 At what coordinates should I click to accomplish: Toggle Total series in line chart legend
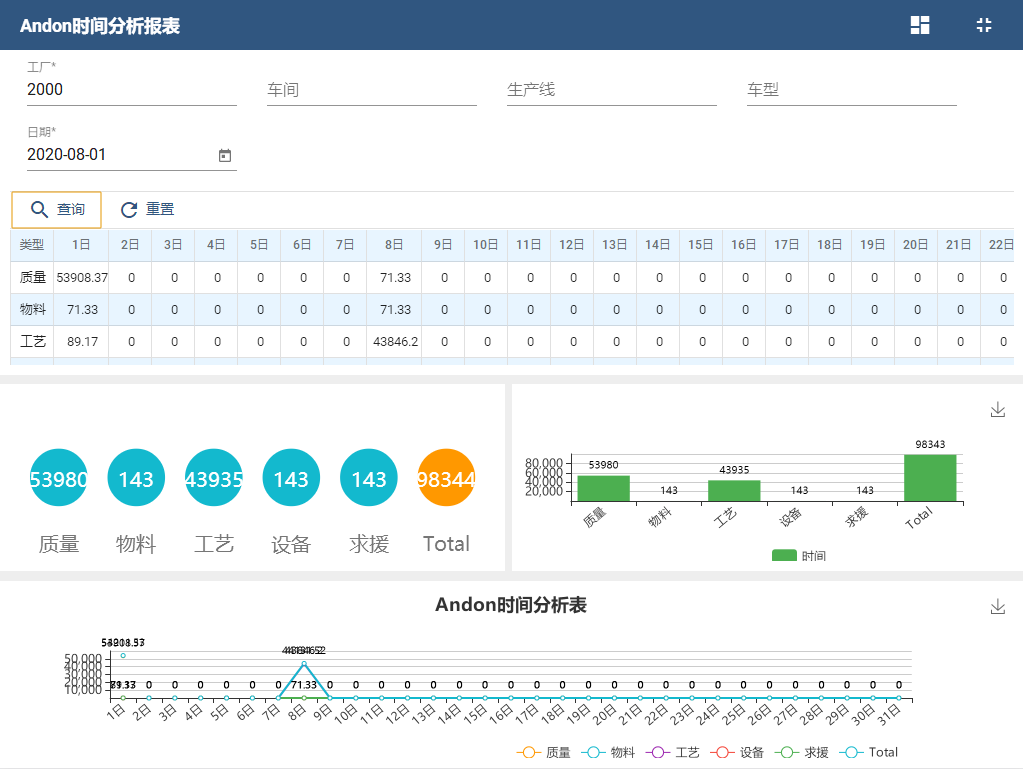click(869, 752)
